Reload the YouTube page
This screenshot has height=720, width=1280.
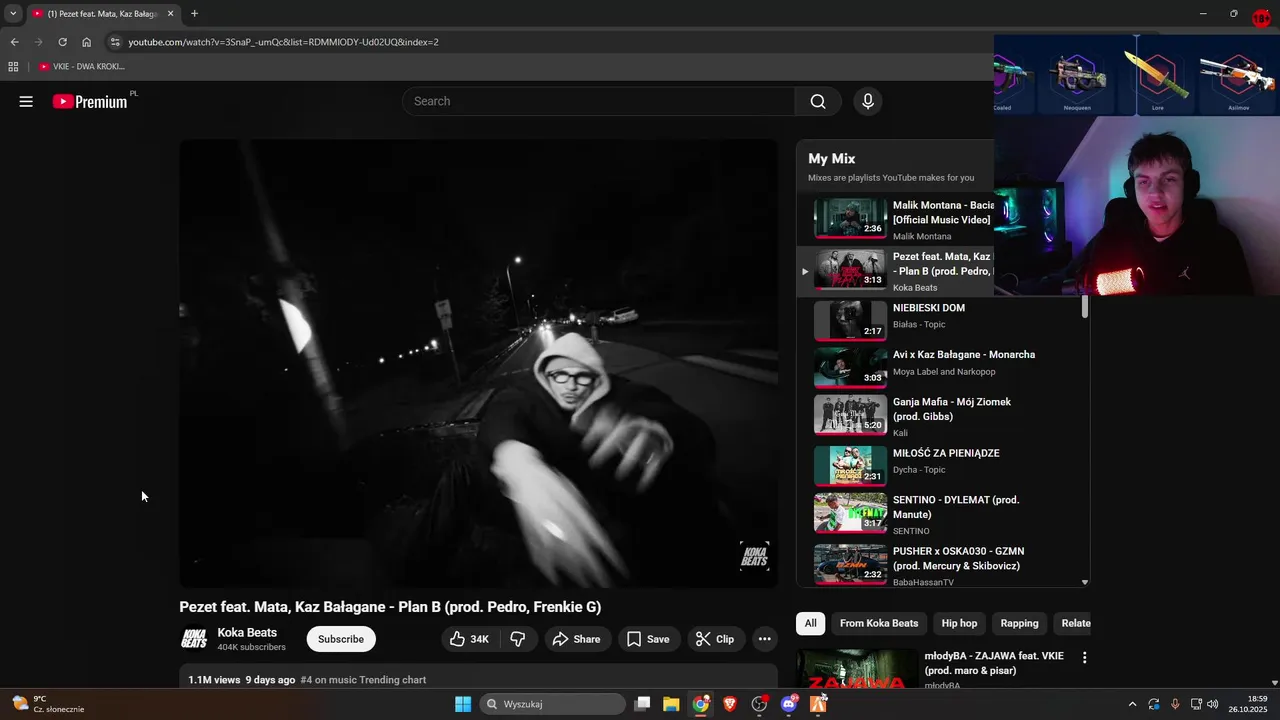coord(62,42)
